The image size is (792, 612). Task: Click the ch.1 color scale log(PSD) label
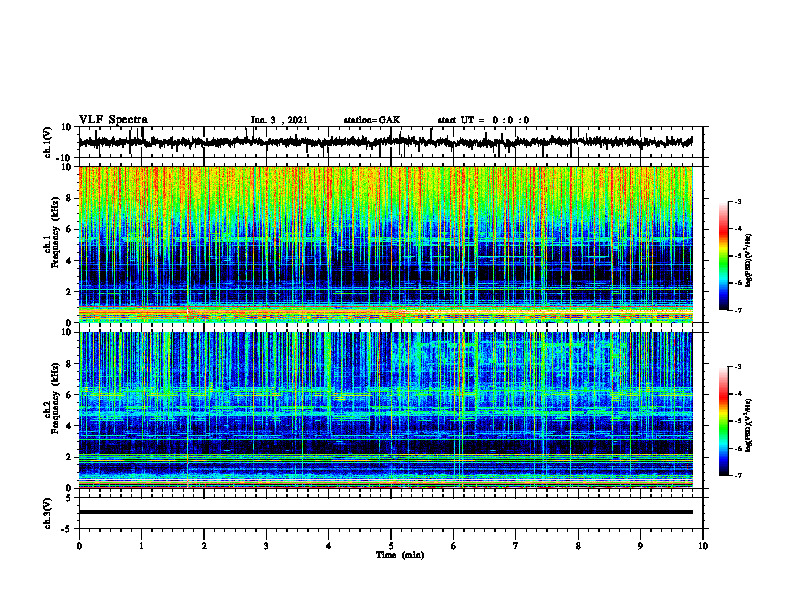749,260
